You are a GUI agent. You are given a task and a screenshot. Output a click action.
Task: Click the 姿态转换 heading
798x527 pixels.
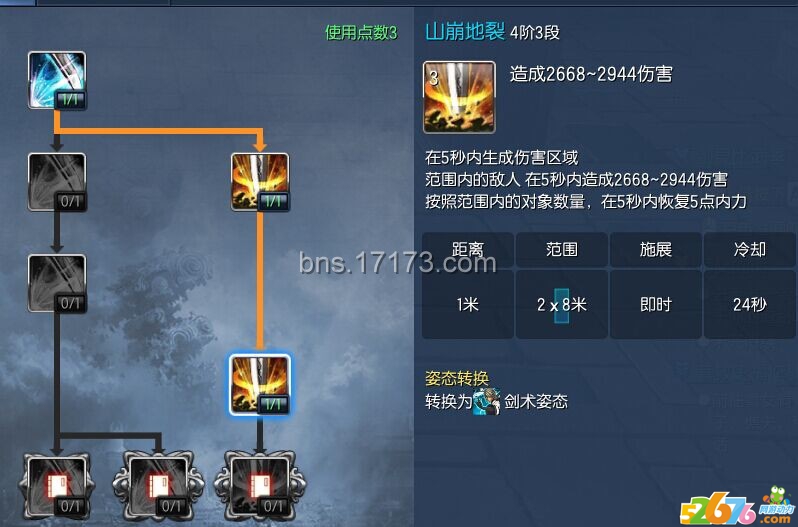(x=457, y=378)
